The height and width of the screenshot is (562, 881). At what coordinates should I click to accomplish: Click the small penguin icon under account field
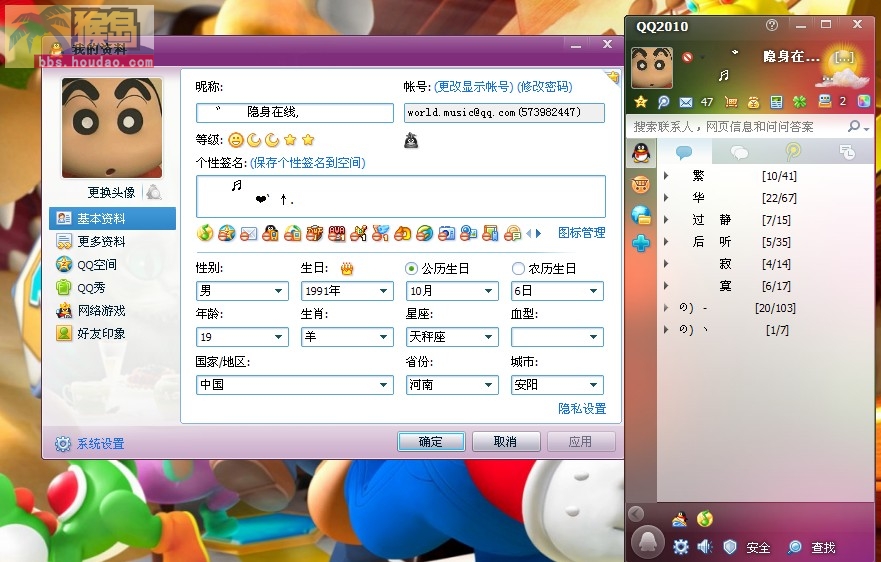[411, 140]
